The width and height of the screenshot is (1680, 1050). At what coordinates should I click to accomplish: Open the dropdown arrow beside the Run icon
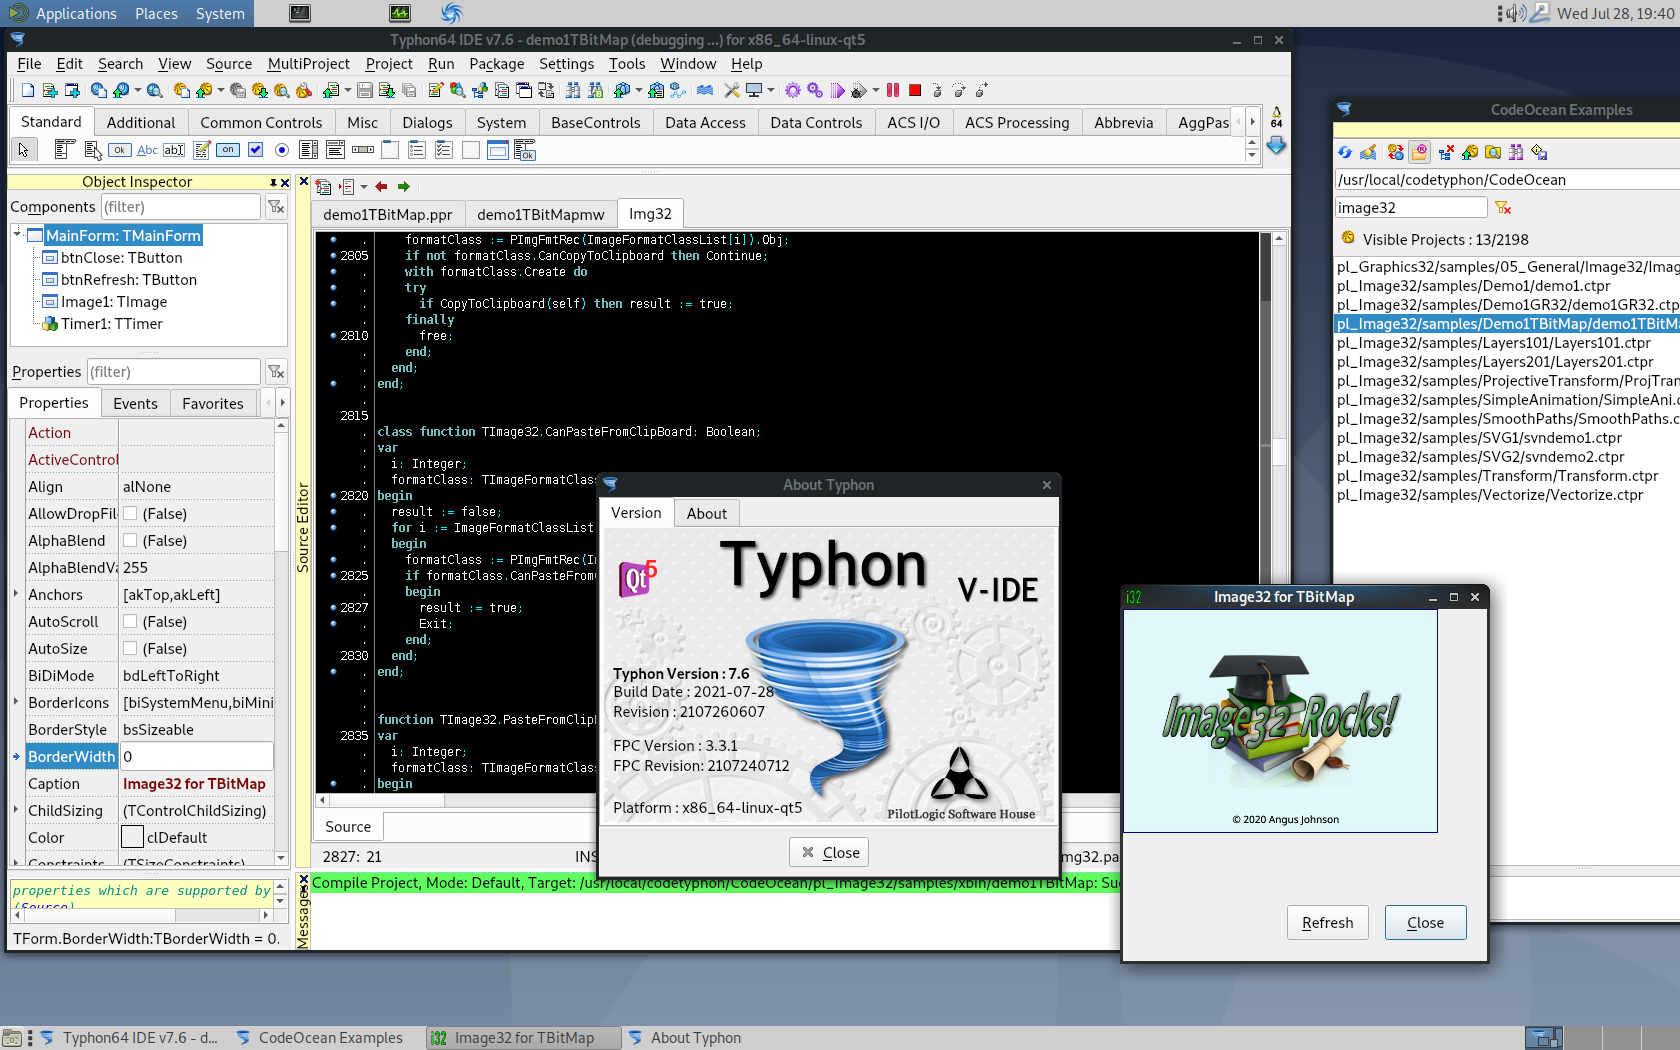click(x=876, y=91)
